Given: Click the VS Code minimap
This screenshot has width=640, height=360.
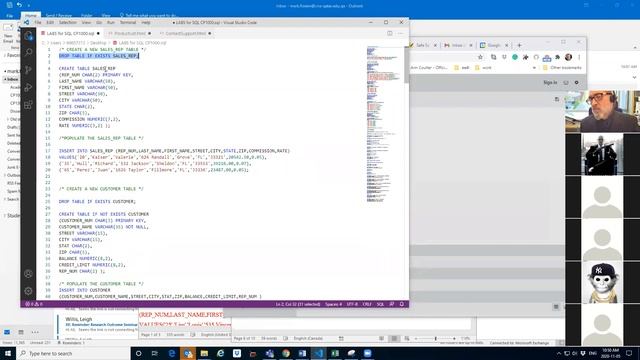Looking at the screenshot, I should point(383,124).
